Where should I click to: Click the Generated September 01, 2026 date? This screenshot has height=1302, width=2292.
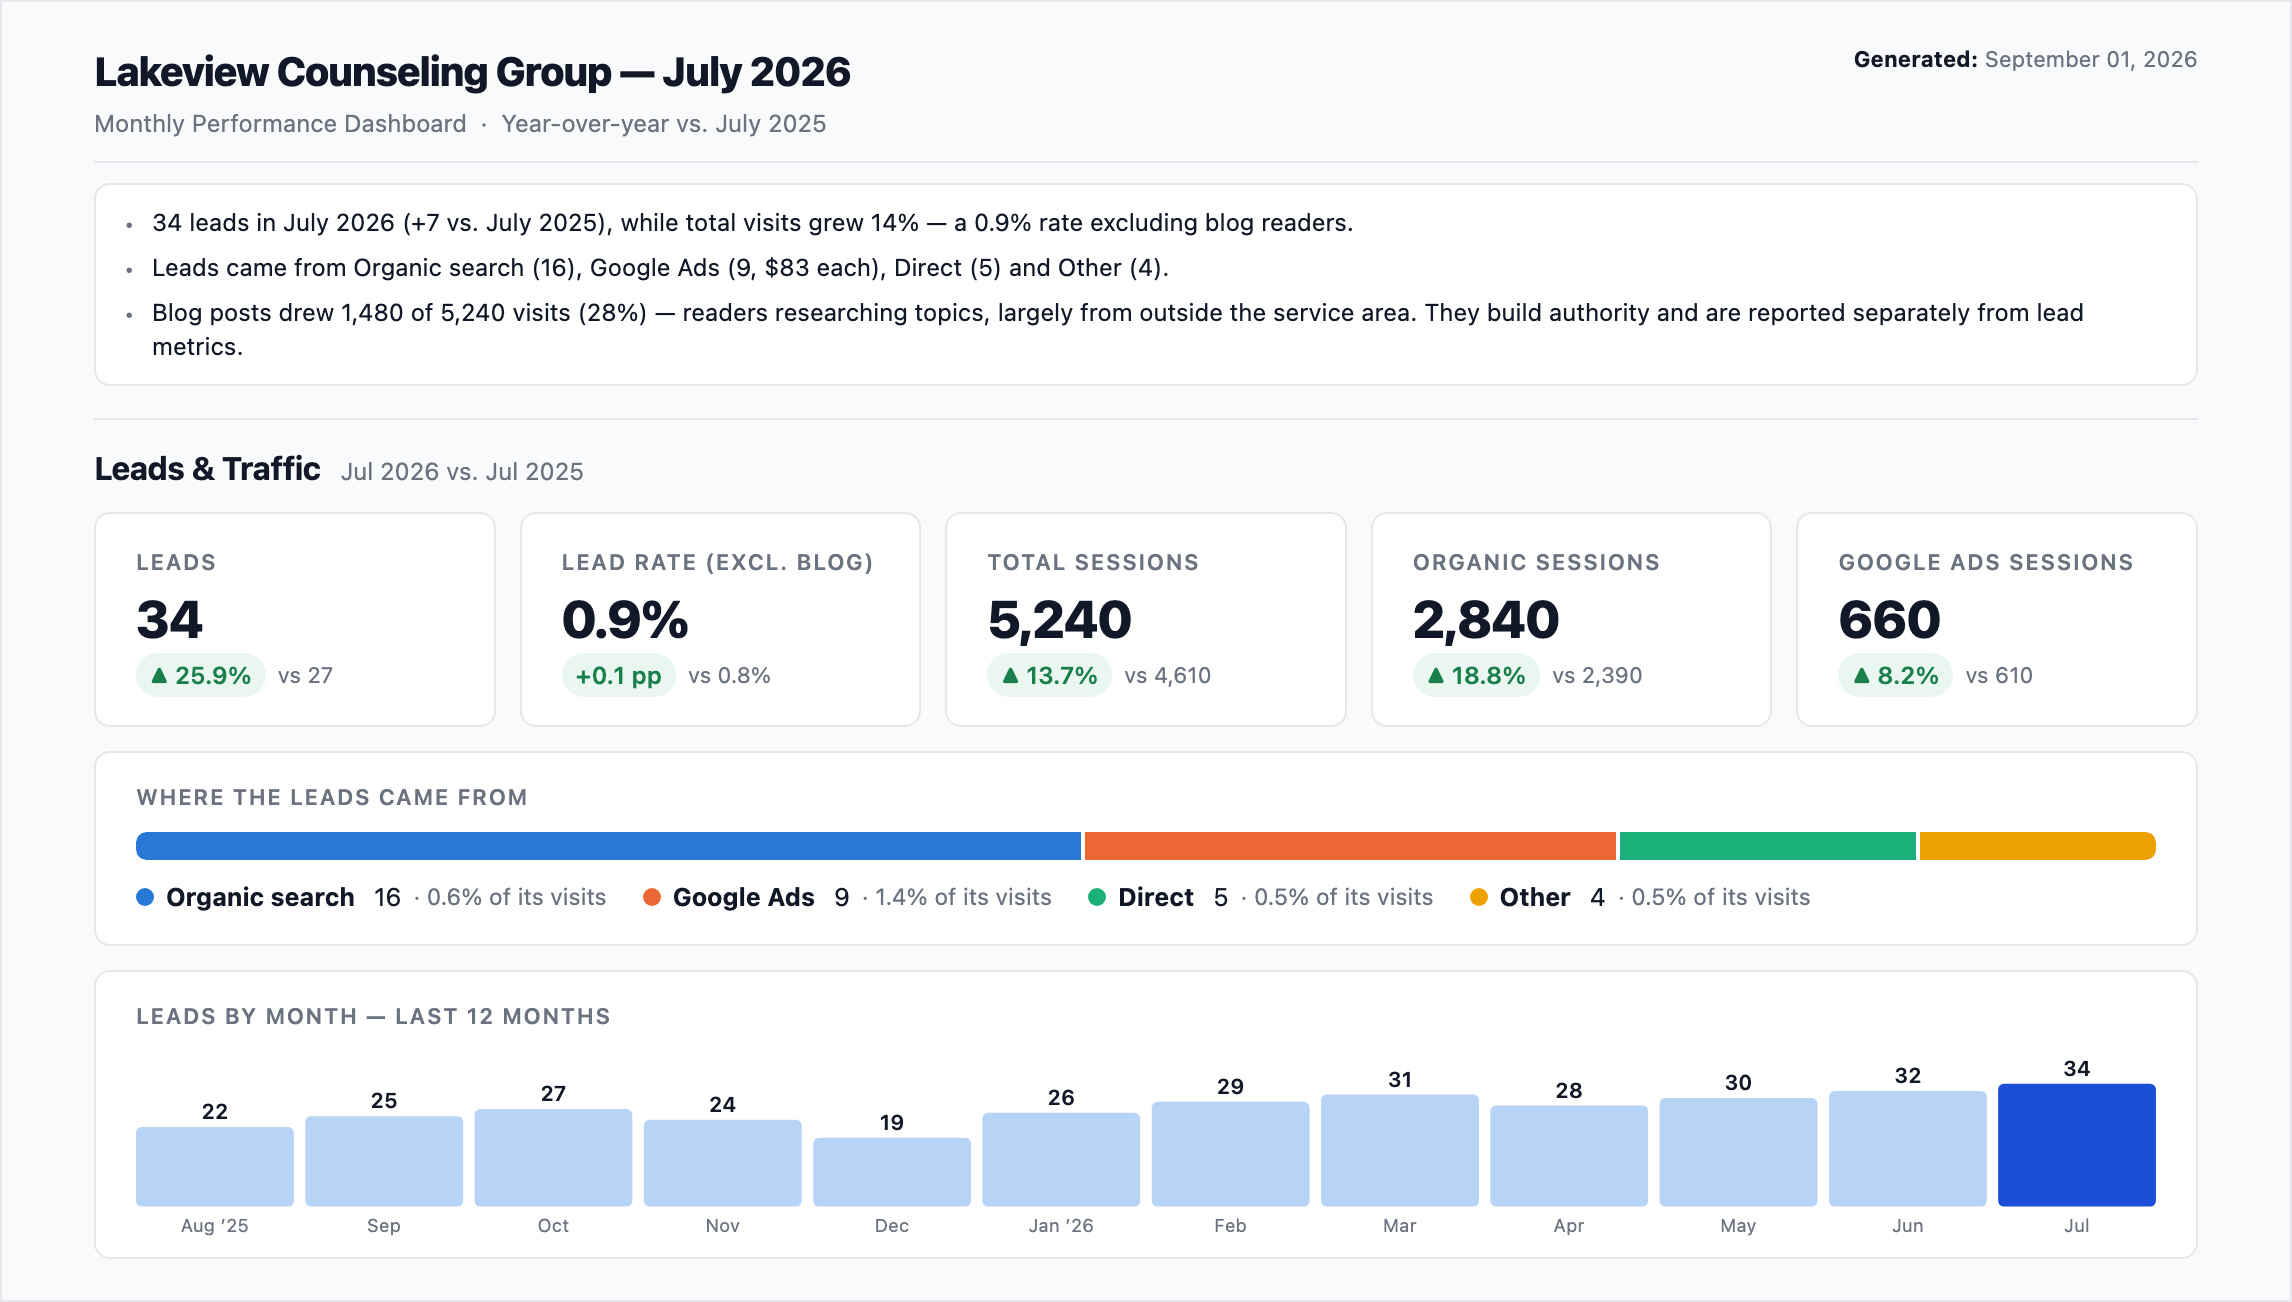coord(2025,60)
